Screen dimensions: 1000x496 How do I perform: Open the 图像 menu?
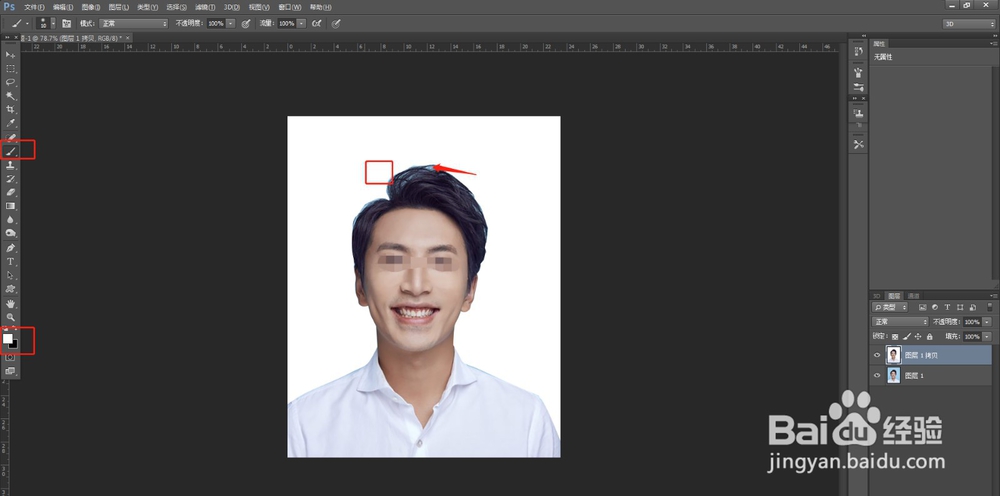point(91,7)
